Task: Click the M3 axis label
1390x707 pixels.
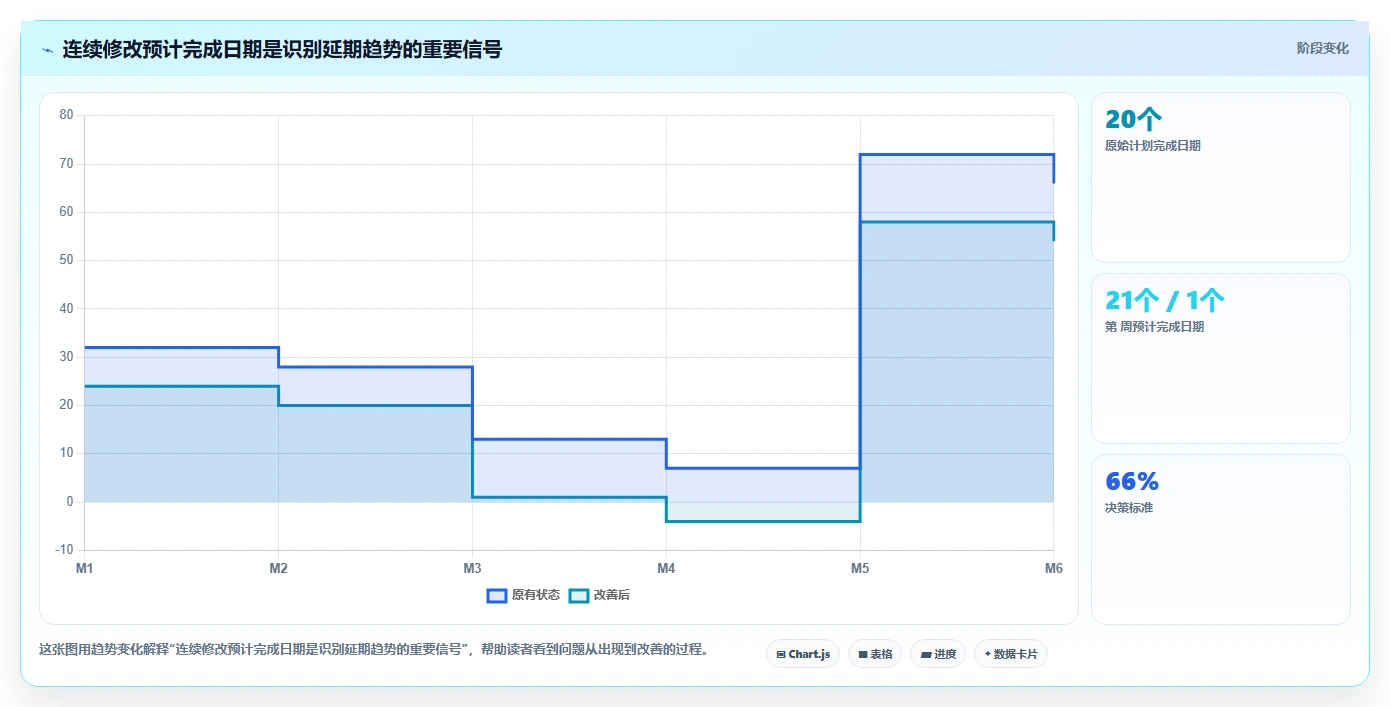Action: pos(472,569)
